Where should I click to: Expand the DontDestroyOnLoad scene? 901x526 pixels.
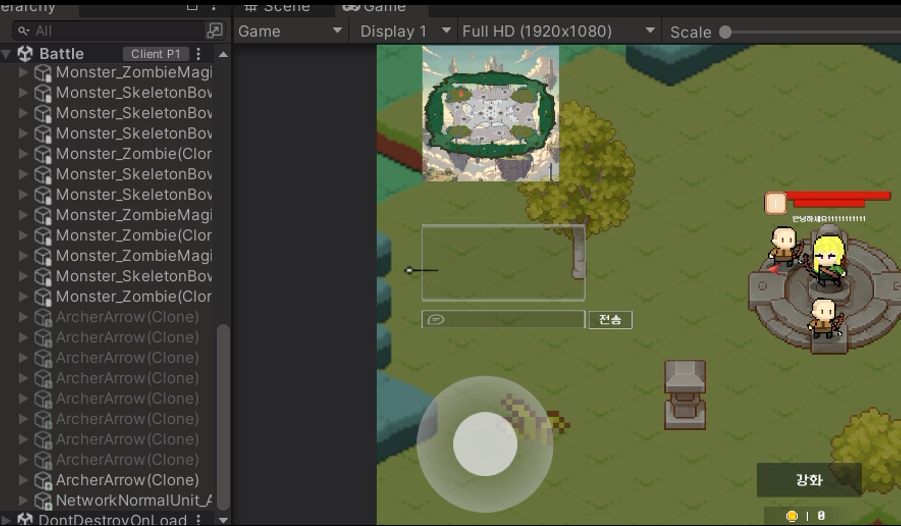pyautogui.click(x=6, y=520)
